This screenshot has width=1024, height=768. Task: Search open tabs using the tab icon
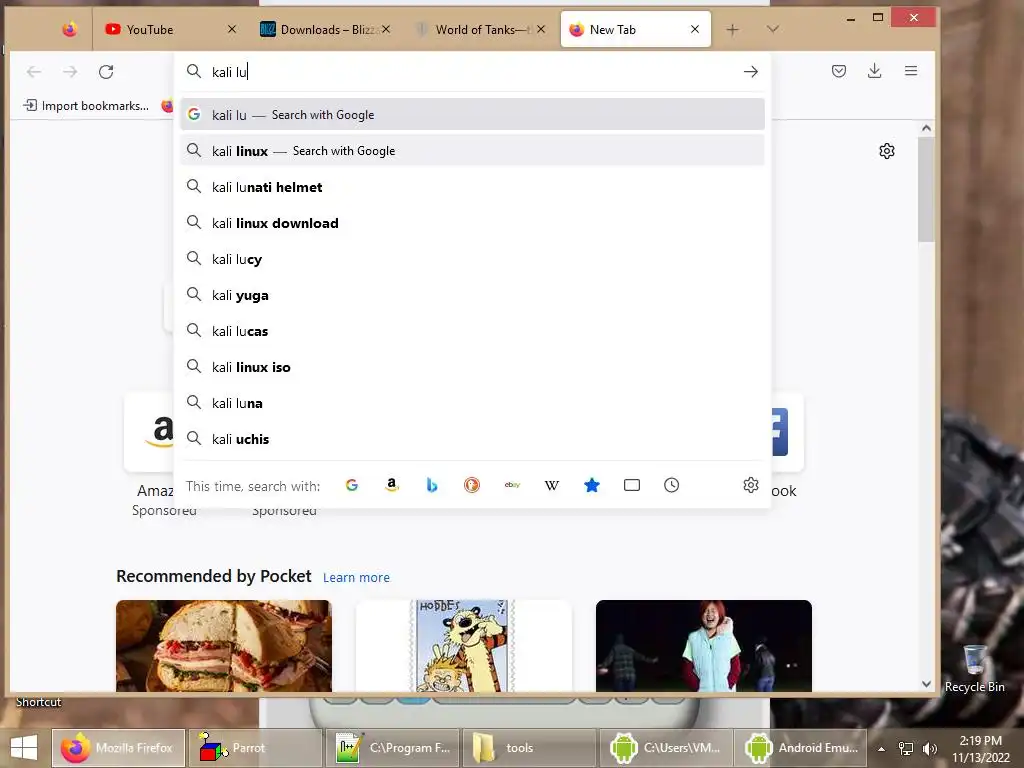click(x=632, y=485)
